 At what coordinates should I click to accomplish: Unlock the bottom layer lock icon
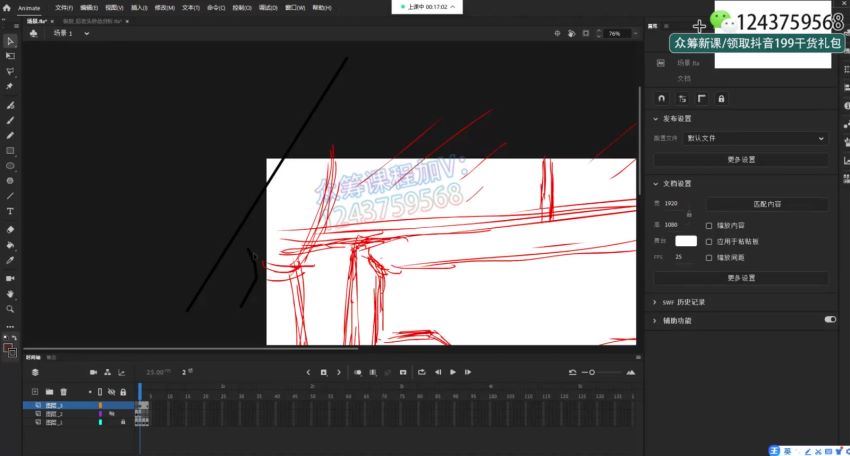[123, 421]
